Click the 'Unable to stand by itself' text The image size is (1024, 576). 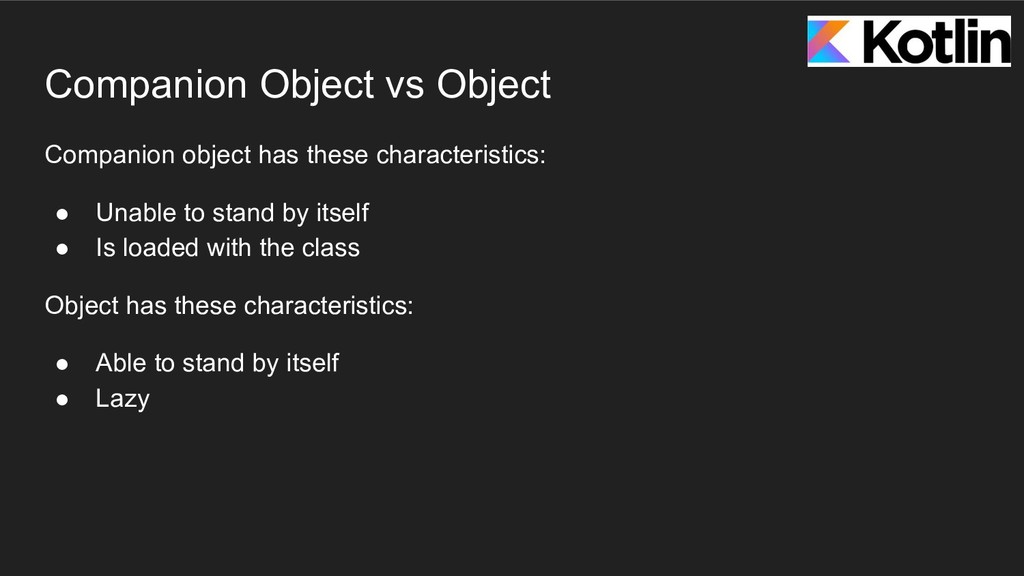coord(232,213)
